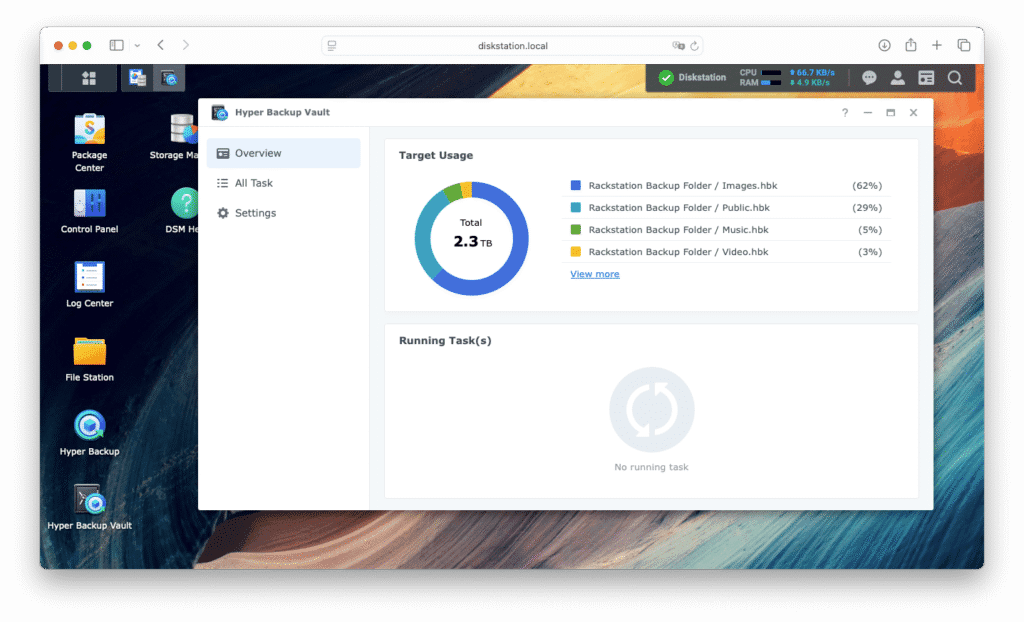This screenshot has height=622, width=1024.
Task: Open the DSM user options icon
Action: click(898, 78)
